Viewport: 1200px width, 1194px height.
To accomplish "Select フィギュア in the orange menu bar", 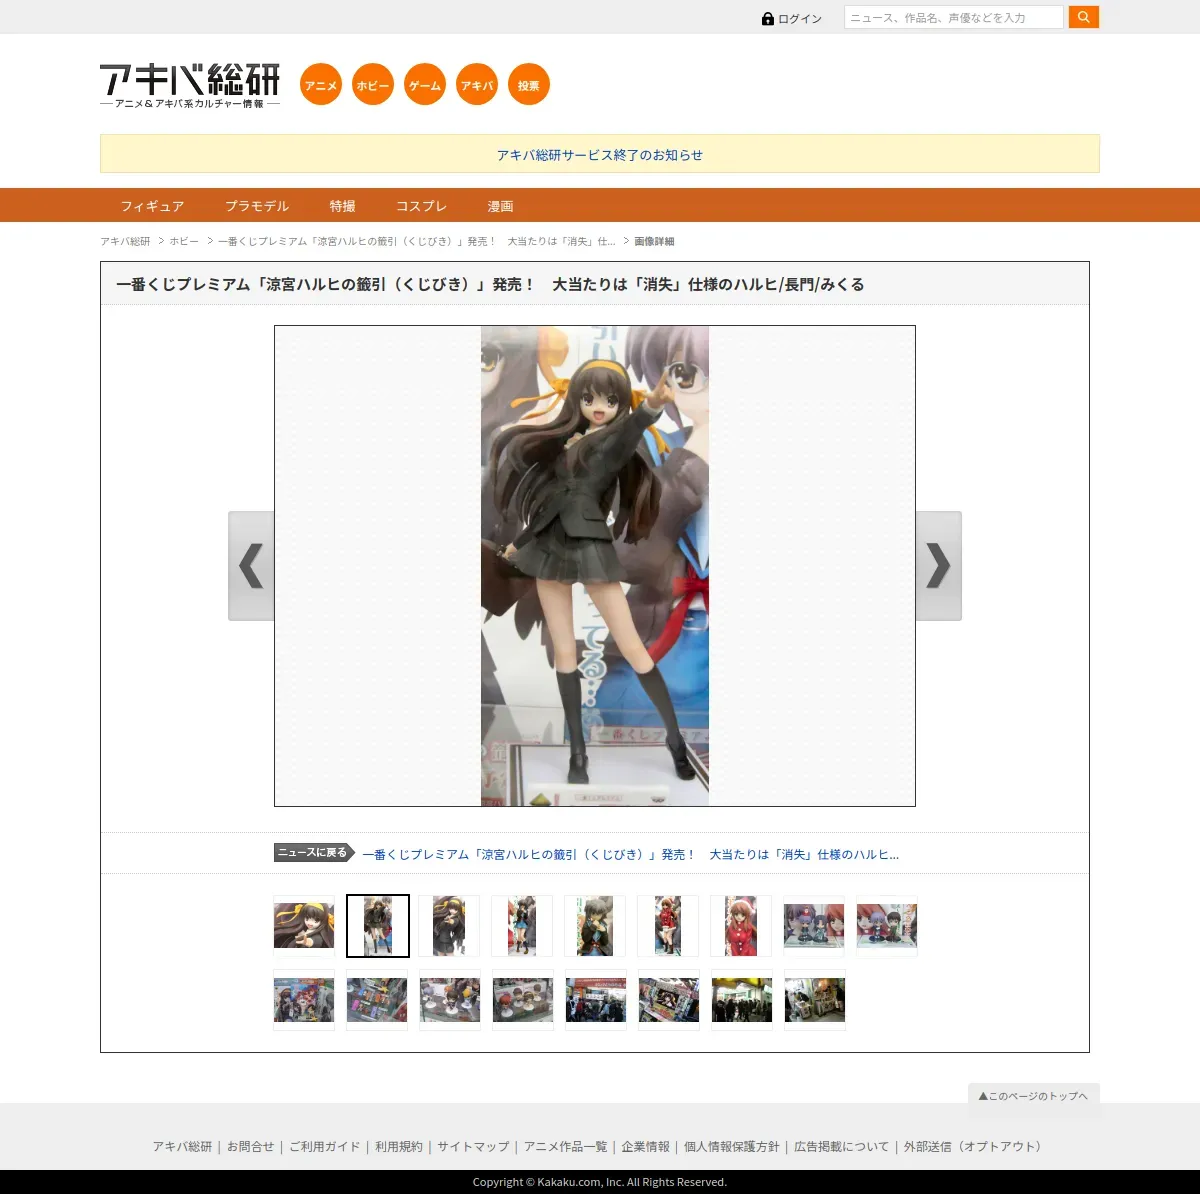I will 152,206.
